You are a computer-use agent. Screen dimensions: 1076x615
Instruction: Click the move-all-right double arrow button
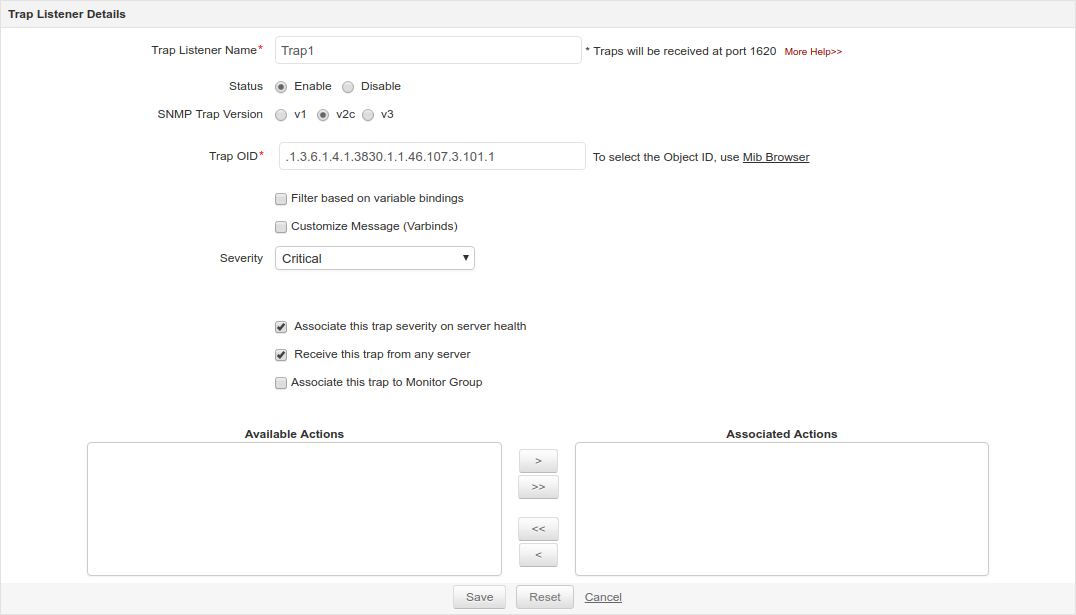[x=538, y=487]
